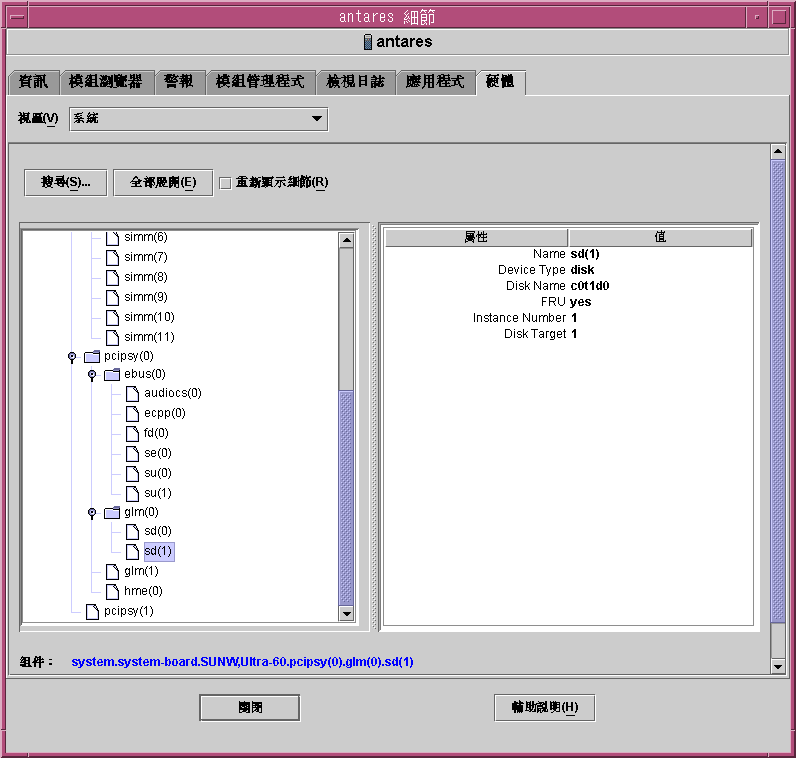796x758 pixels.
Task: Toggle the 重新顯示細節(R) checkbox
Action: [x=225, y=183]
